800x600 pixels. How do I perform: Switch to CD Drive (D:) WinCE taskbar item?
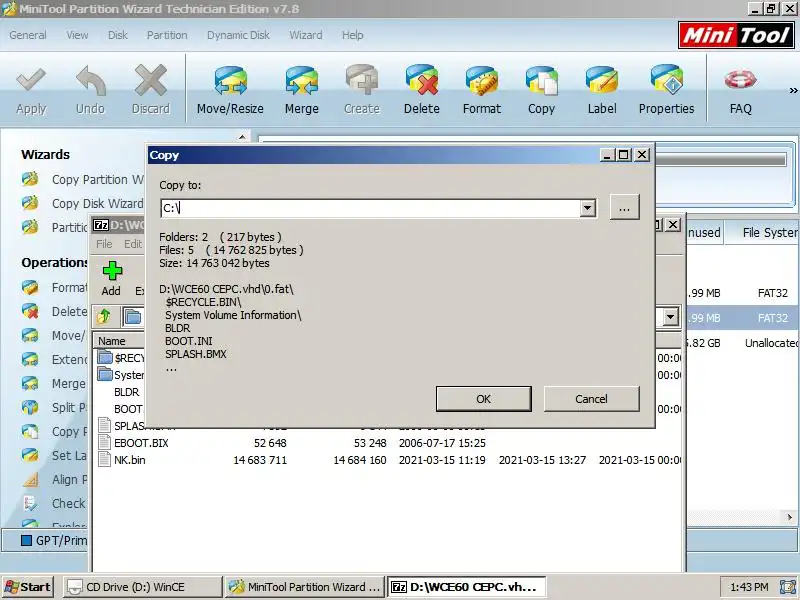coord(142,587)
